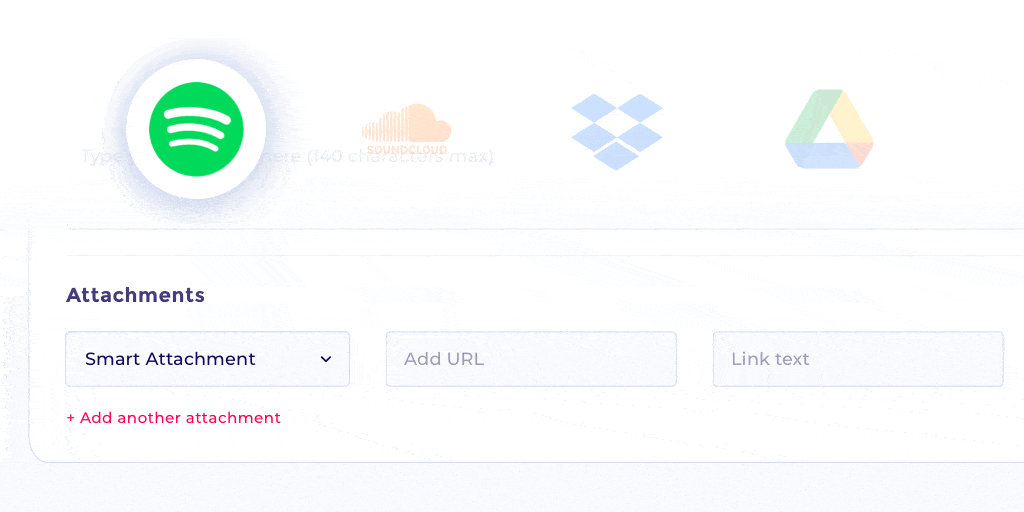The width and height of the screenshot is (1024, 512).
Task: Click the bottom diamond of the Dropbox logo
Action: pos(616,156)
